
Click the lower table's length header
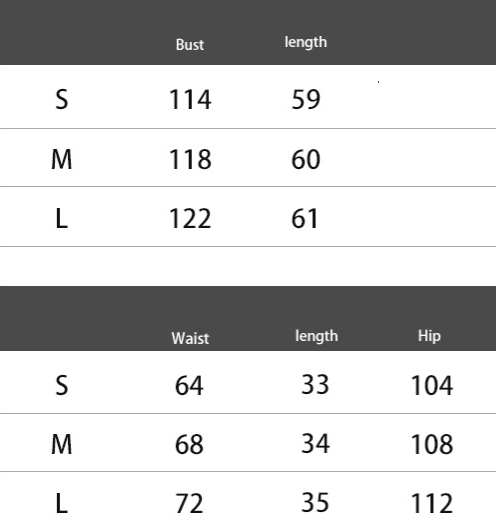317,336
